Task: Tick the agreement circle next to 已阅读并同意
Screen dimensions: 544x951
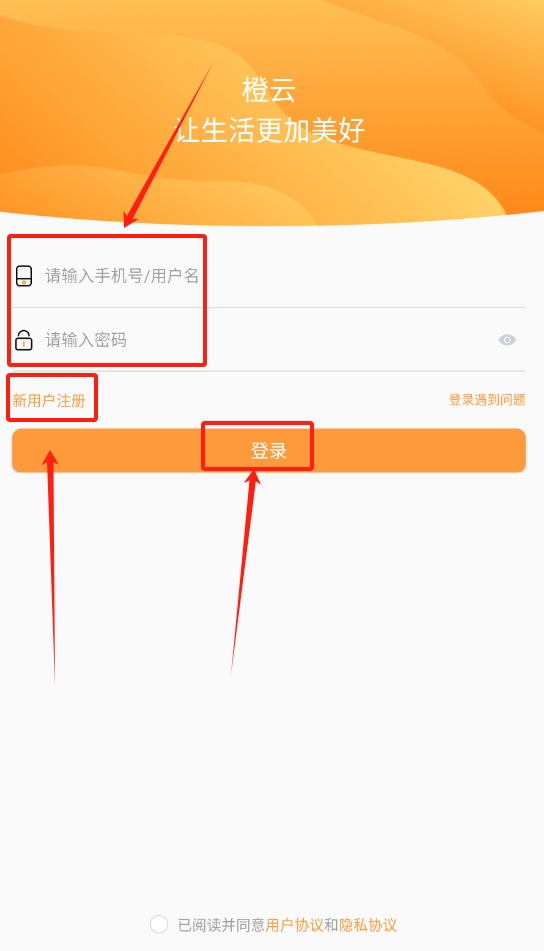Action: pos(159,924)
